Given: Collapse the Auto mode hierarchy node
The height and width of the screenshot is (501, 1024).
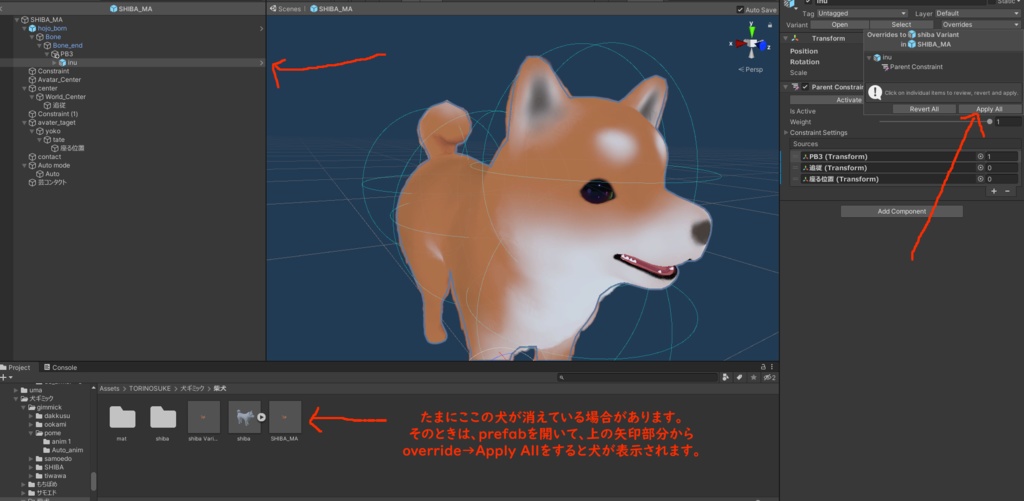Looking at the screenshot, I should coord(24,165).
